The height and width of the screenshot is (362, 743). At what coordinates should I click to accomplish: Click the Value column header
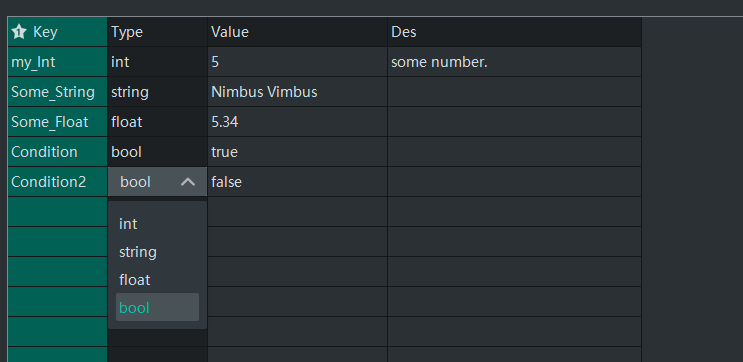[298, 32]
